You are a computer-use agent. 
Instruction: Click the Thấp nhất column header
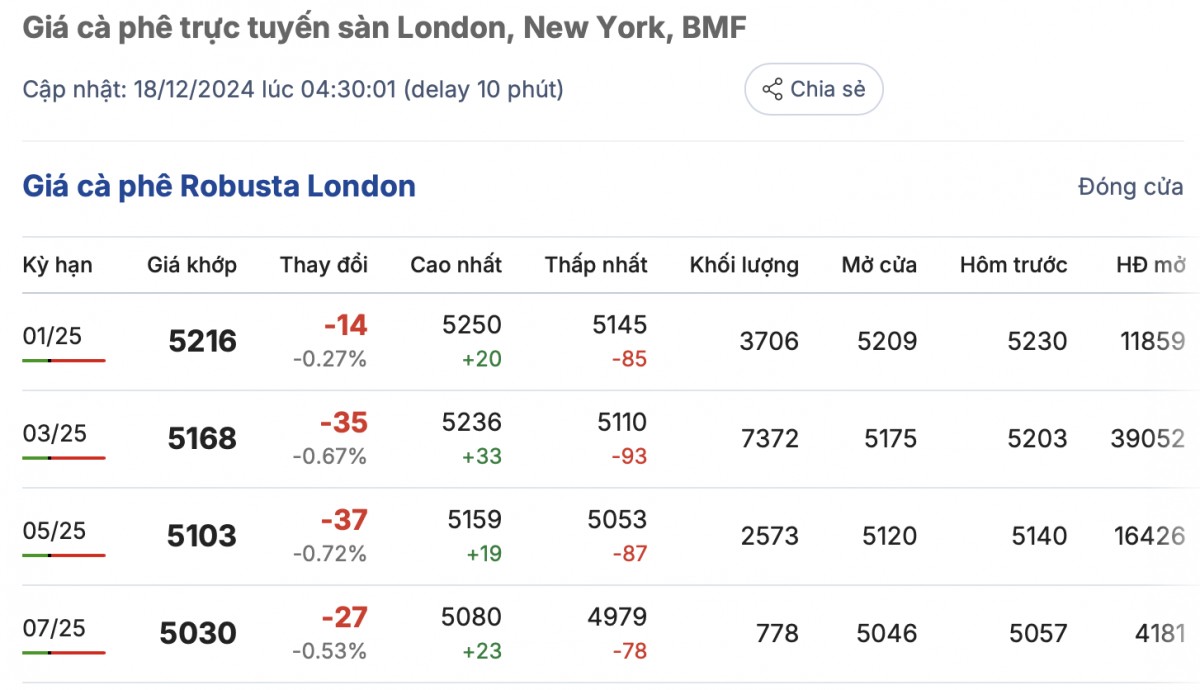596,265
